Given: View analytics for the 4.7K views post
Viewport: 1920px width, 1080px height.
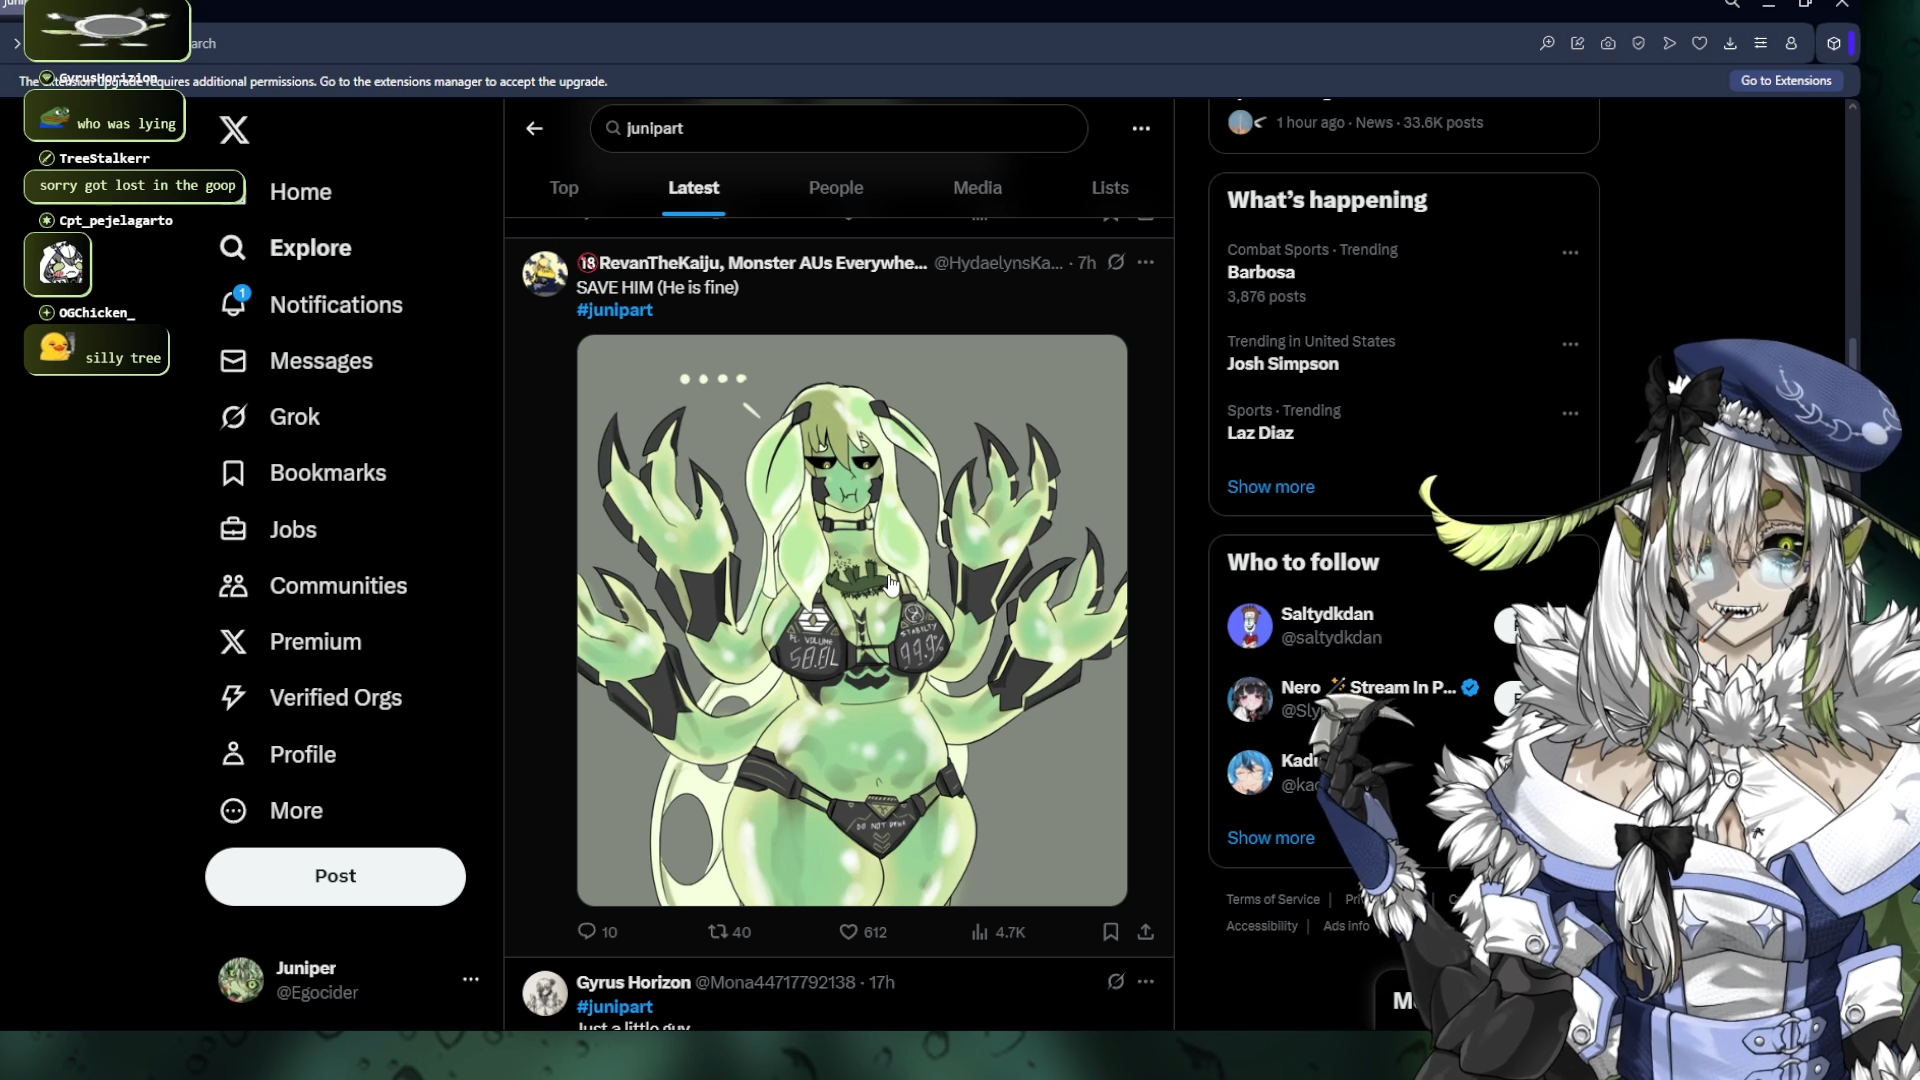Looking at the screenshot, I should coord(980,931).
